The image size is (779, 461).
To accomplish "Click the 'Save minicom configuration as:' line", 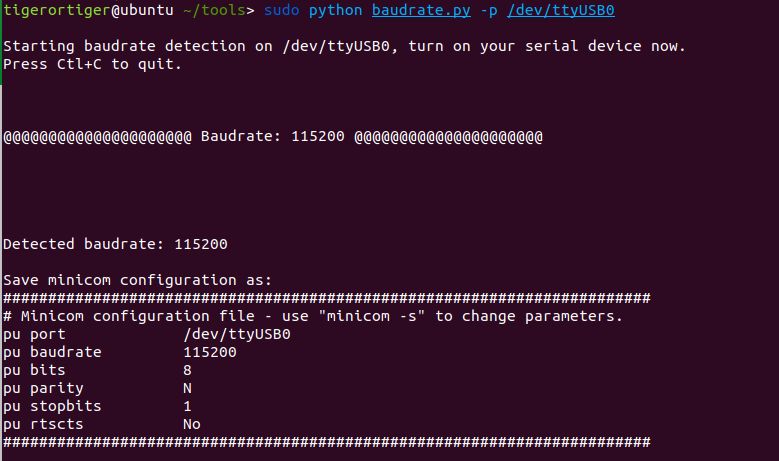I will (138, 280).
